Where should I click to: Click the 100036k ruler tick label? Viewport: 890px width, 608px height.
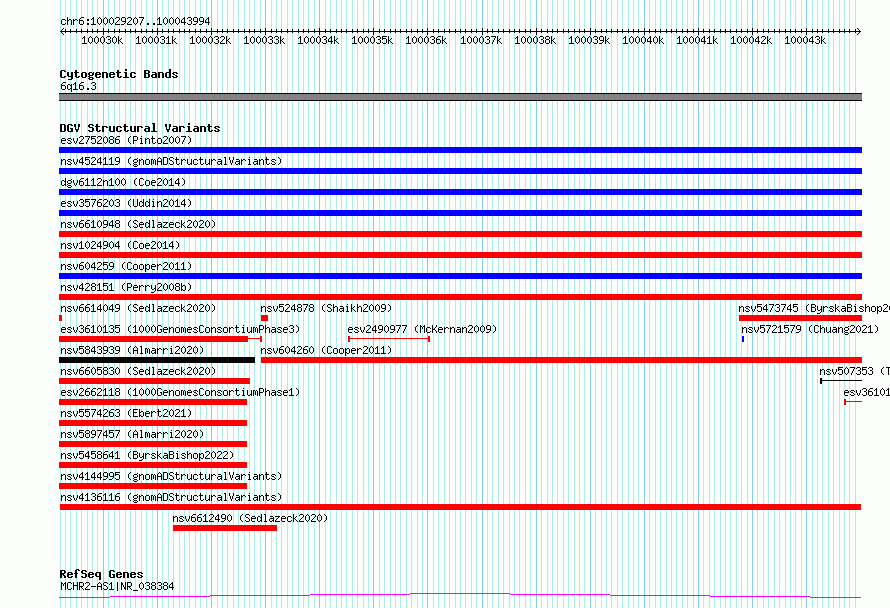(426, 41)
